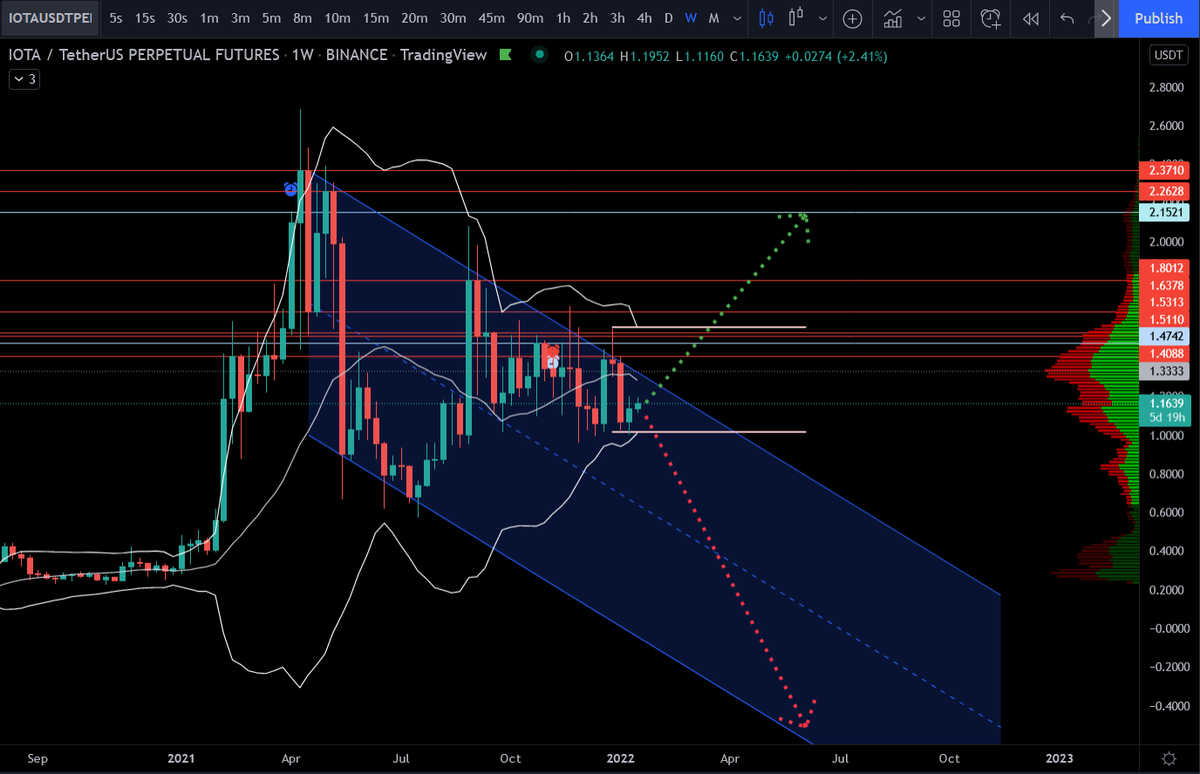Select the upper white horizontal line drawing
The image size is (1200, 774).
click(x=708, y=327)
